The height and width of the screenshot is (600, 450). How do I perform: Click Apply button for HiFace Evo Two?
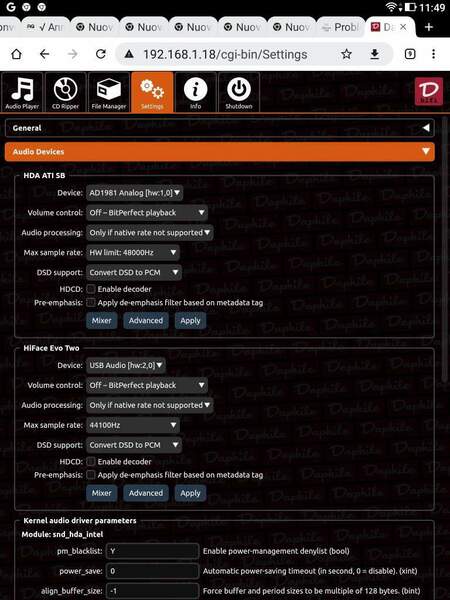click(190, 493)
